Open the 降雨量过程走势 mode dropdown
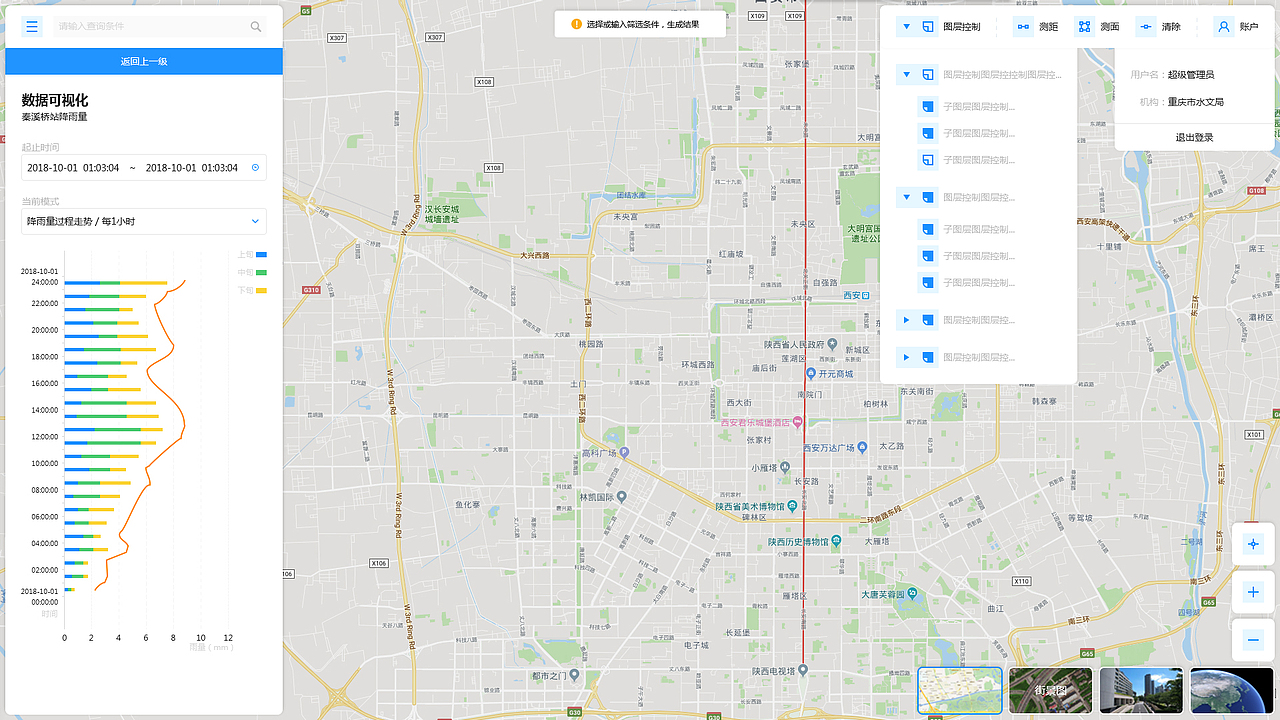The width and height of the screenshot is (1280, 720). pos(143,221)
